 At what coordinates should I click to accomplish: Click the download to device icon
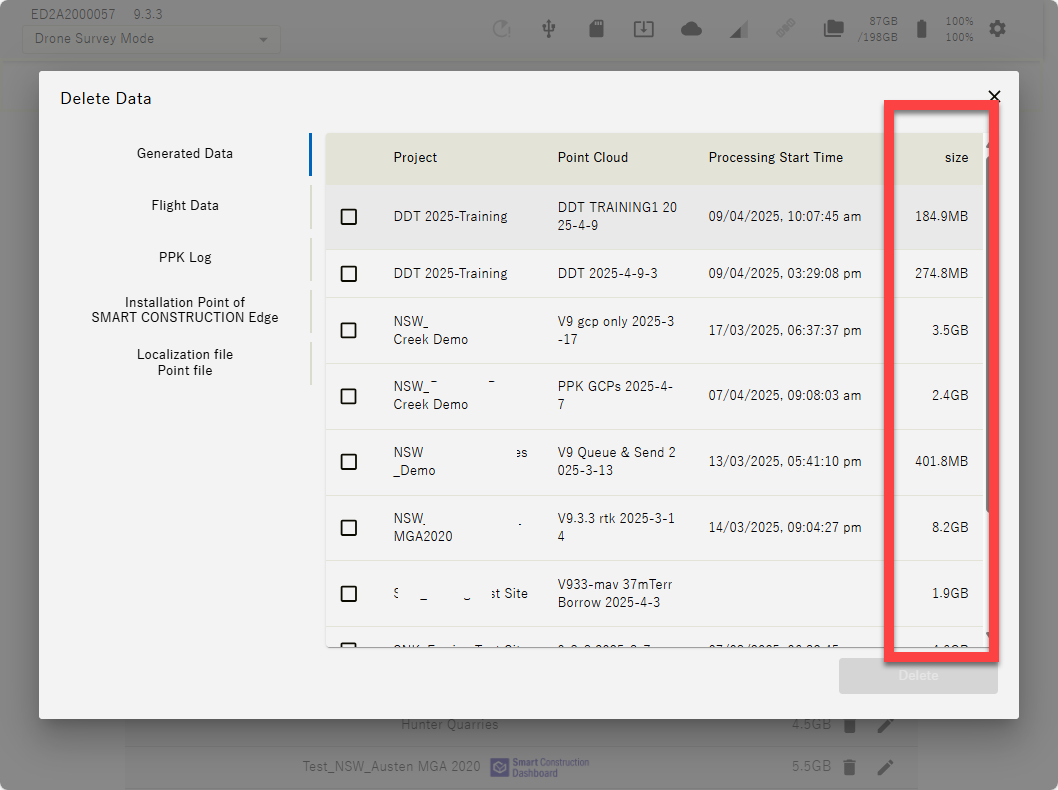(644, 28)
